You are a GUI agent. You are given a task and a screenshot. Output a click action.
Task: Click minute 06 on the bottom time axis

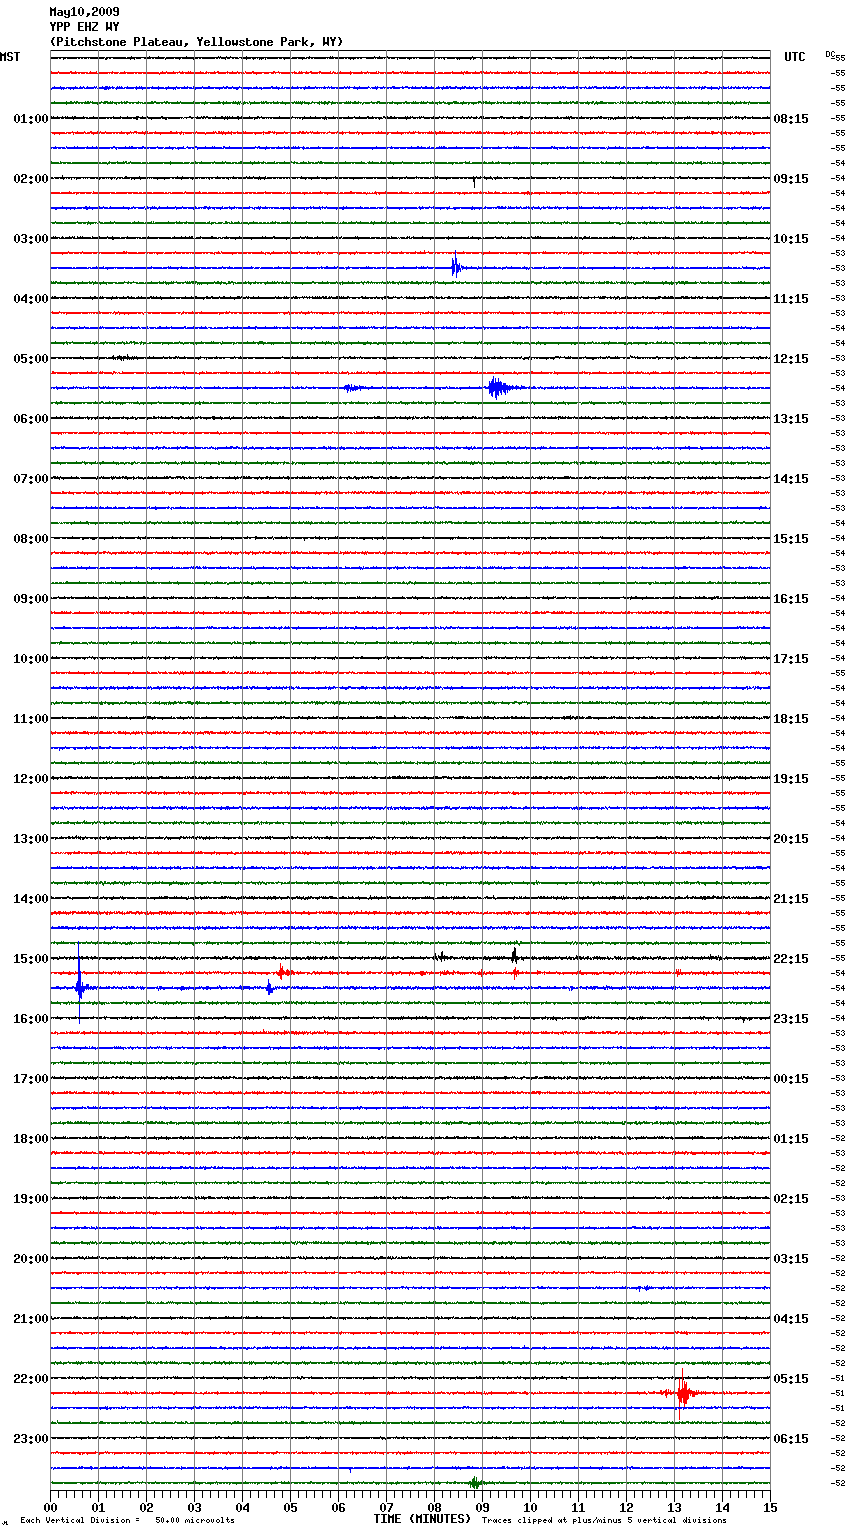click(x=338, y=1507)
